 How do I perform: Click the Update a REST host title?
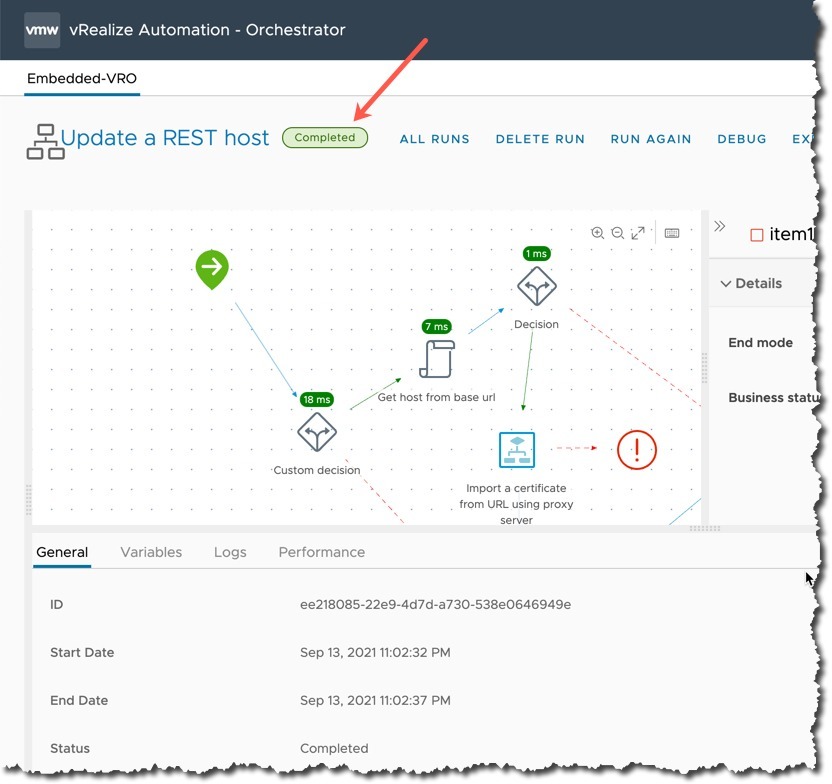point(164,138)
